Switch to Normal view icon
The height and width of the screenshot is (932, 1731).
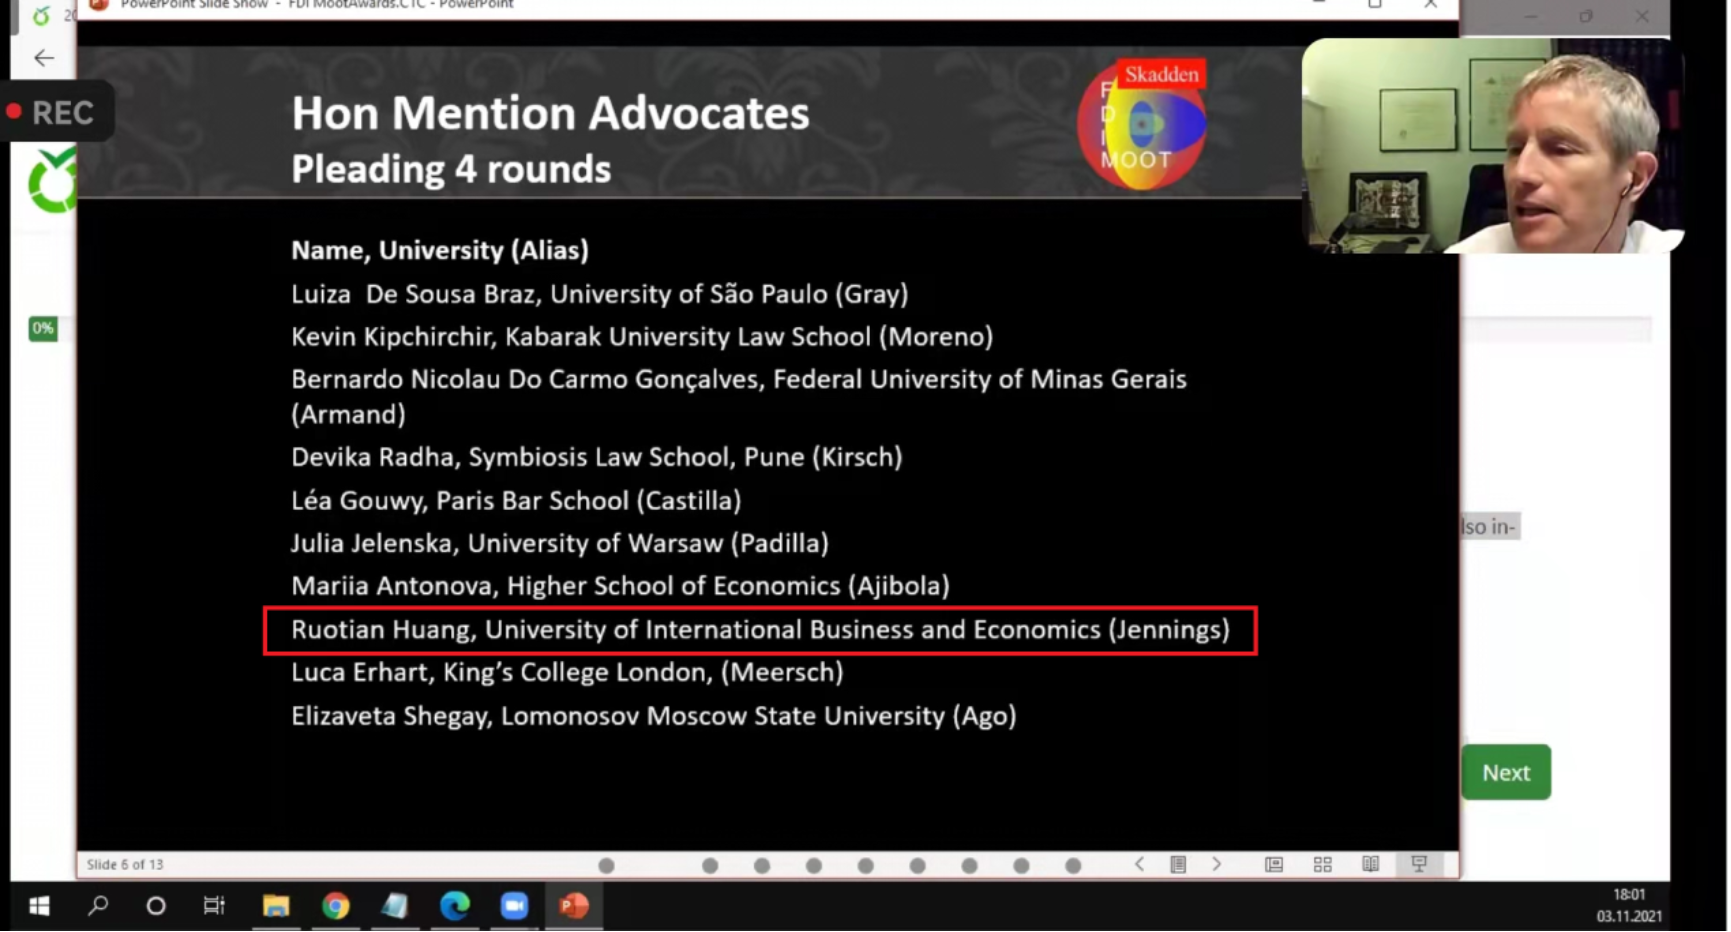click(1273, 864)
